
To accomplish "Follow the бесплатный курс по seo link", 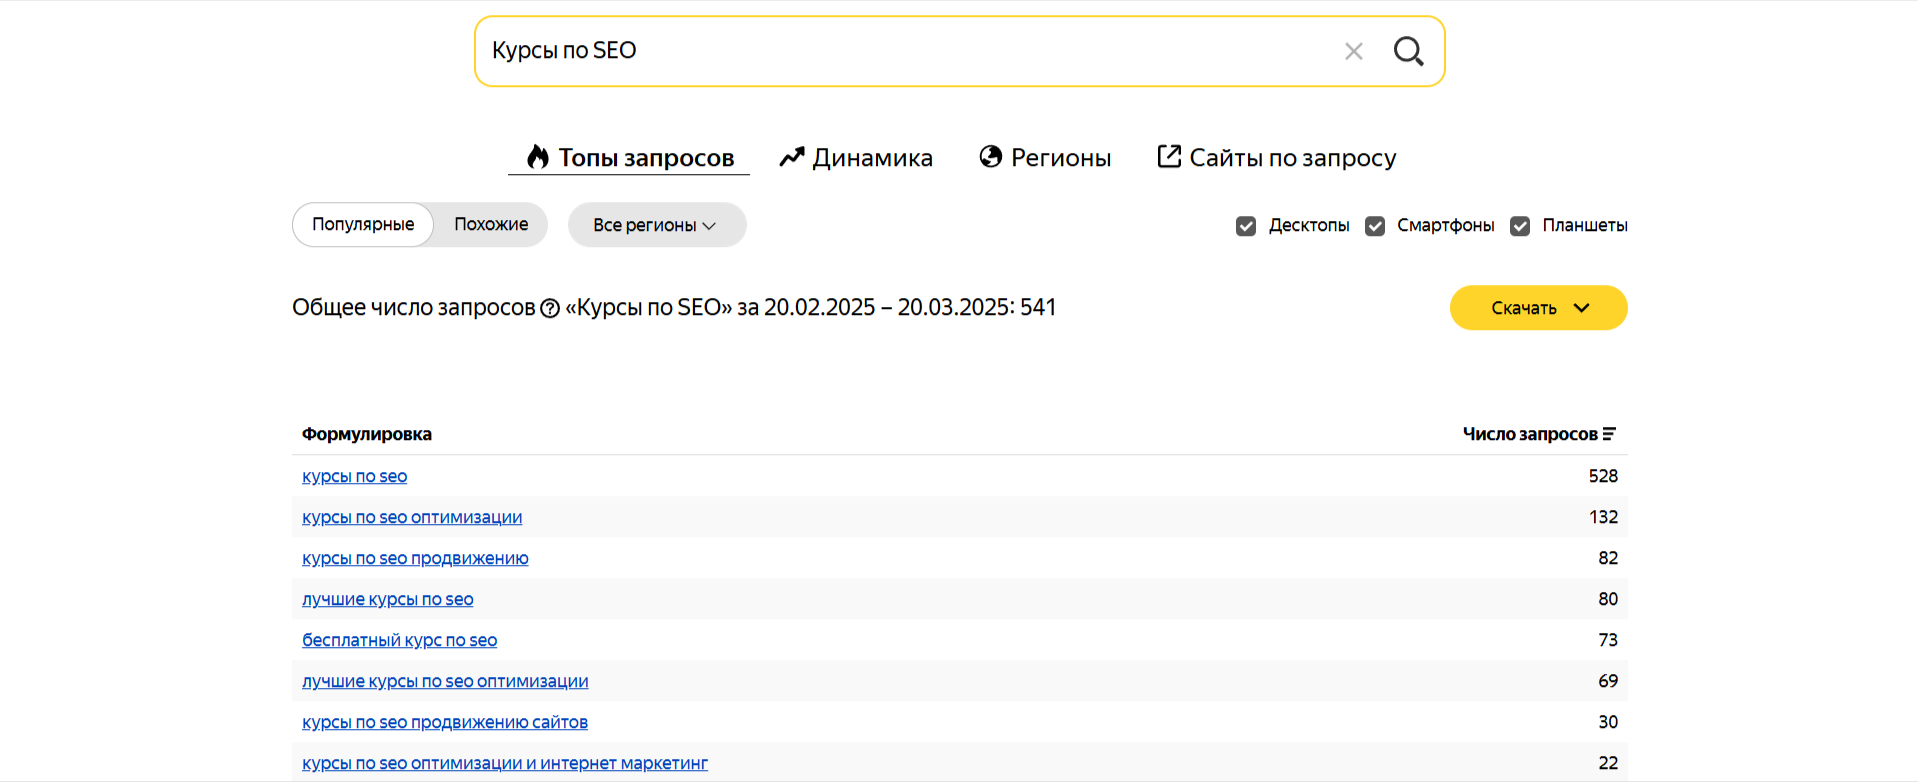I will [399, 641].
